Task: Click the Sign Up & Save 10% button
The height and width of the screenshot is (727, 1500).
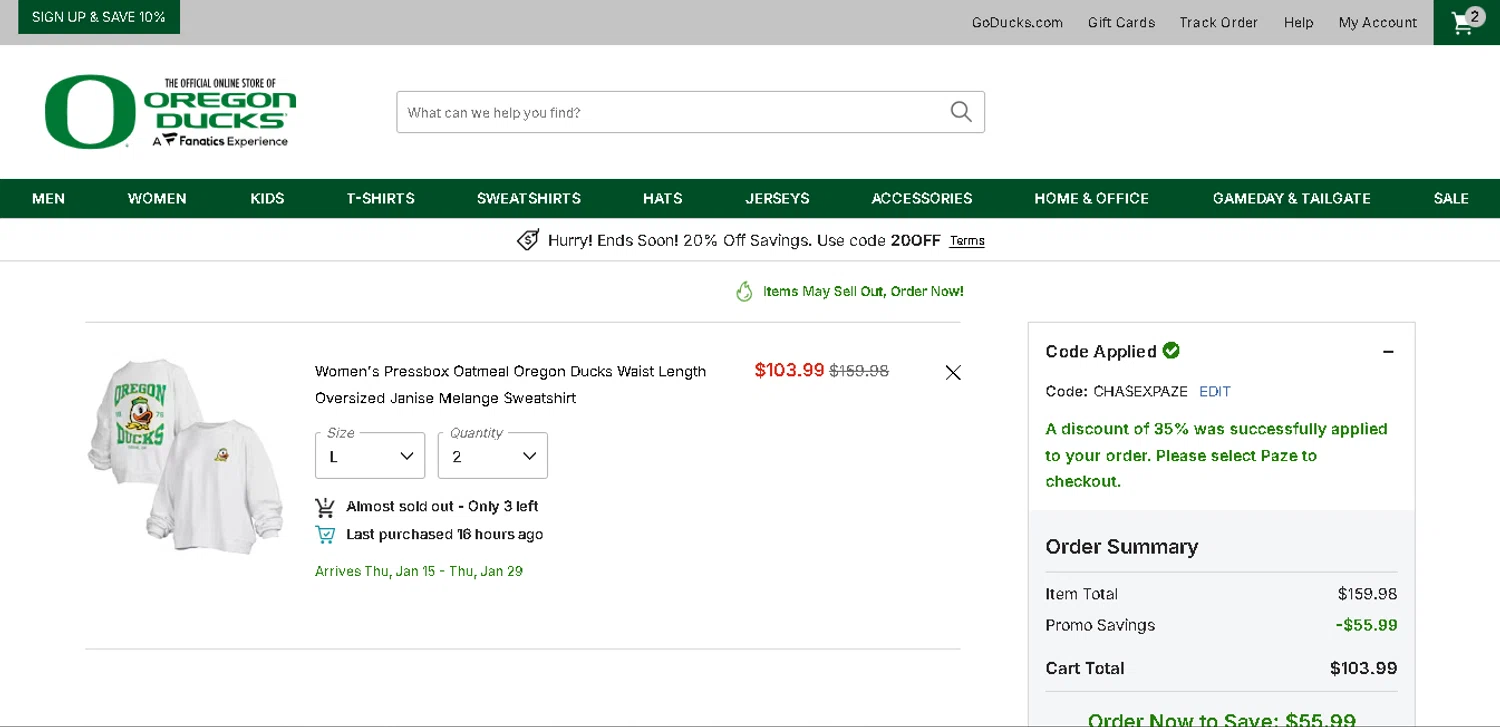Action: pos(99,17)
